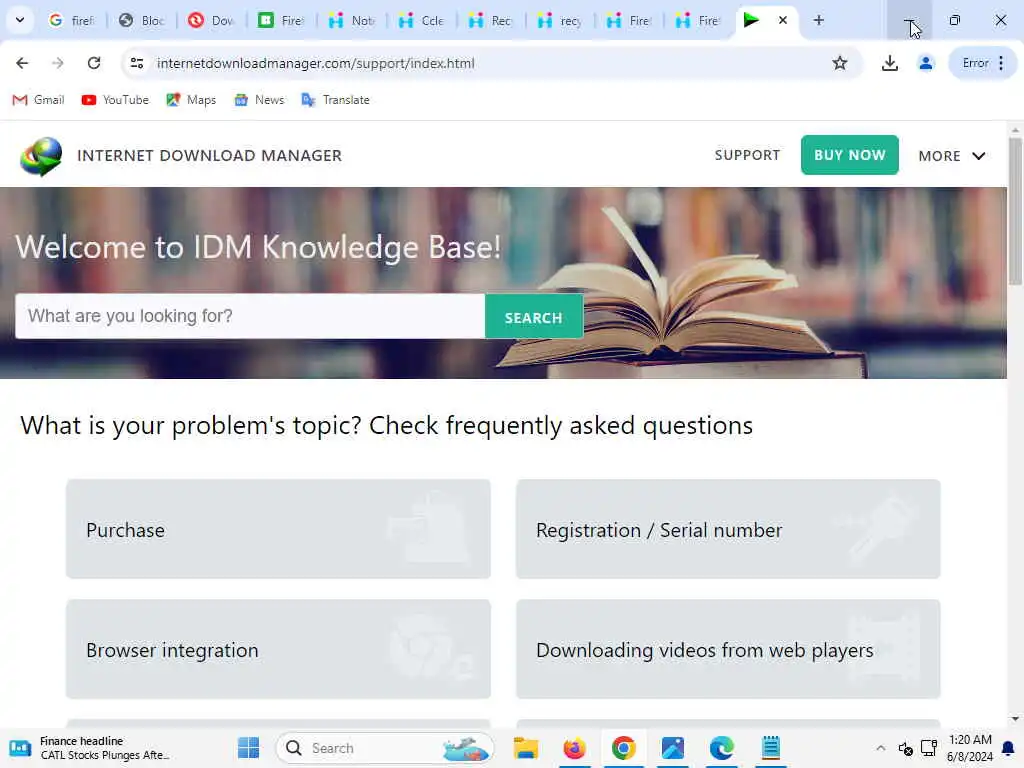Open the taskbar clock and date
Viewport: 1024px width, 768px height.
coord(970,748)
